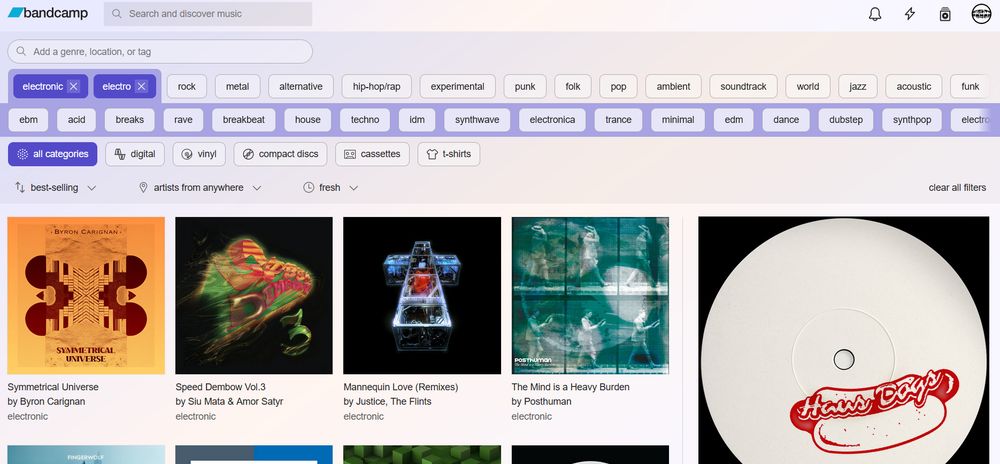Open artists from anywhere location dropdown

pyautogui.click(x=200, y=187)
